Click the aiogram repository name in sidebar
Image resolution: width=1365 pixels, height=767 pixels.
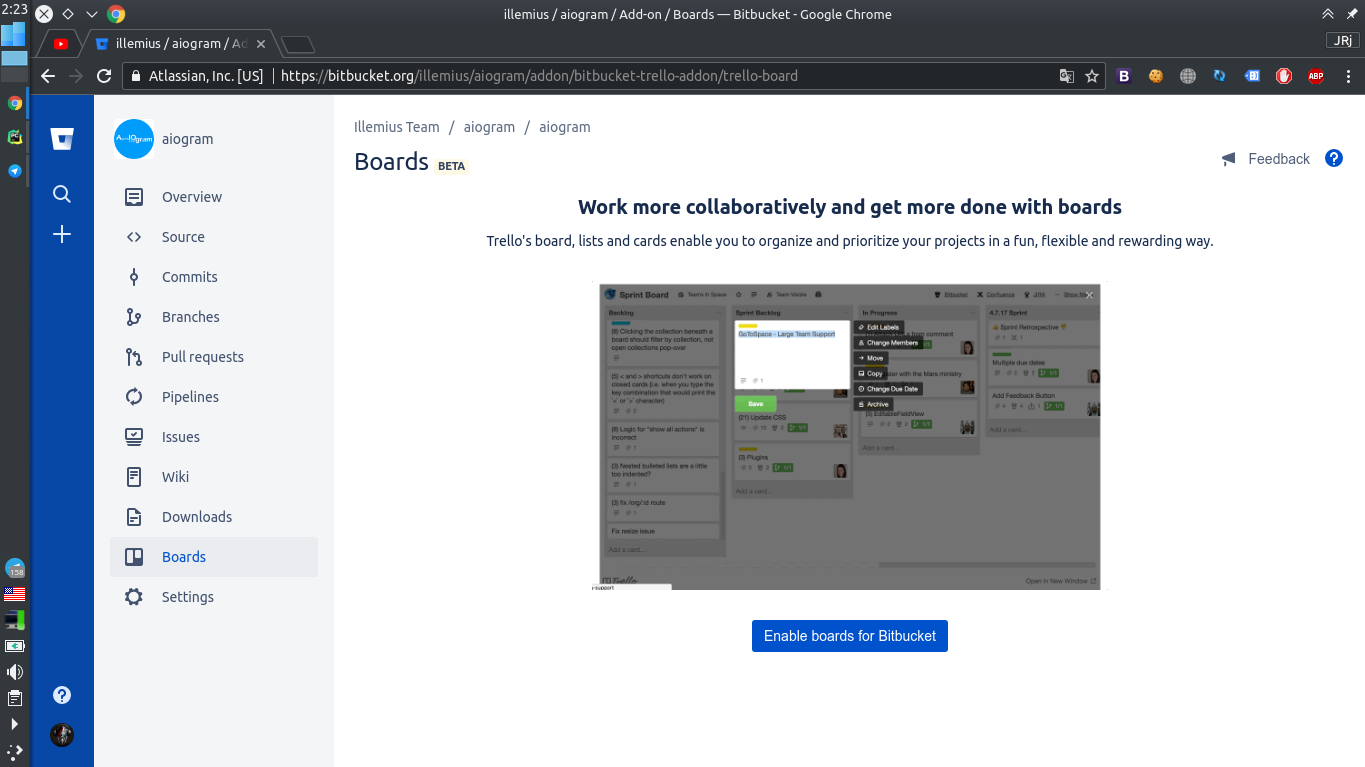click(188, 139)
